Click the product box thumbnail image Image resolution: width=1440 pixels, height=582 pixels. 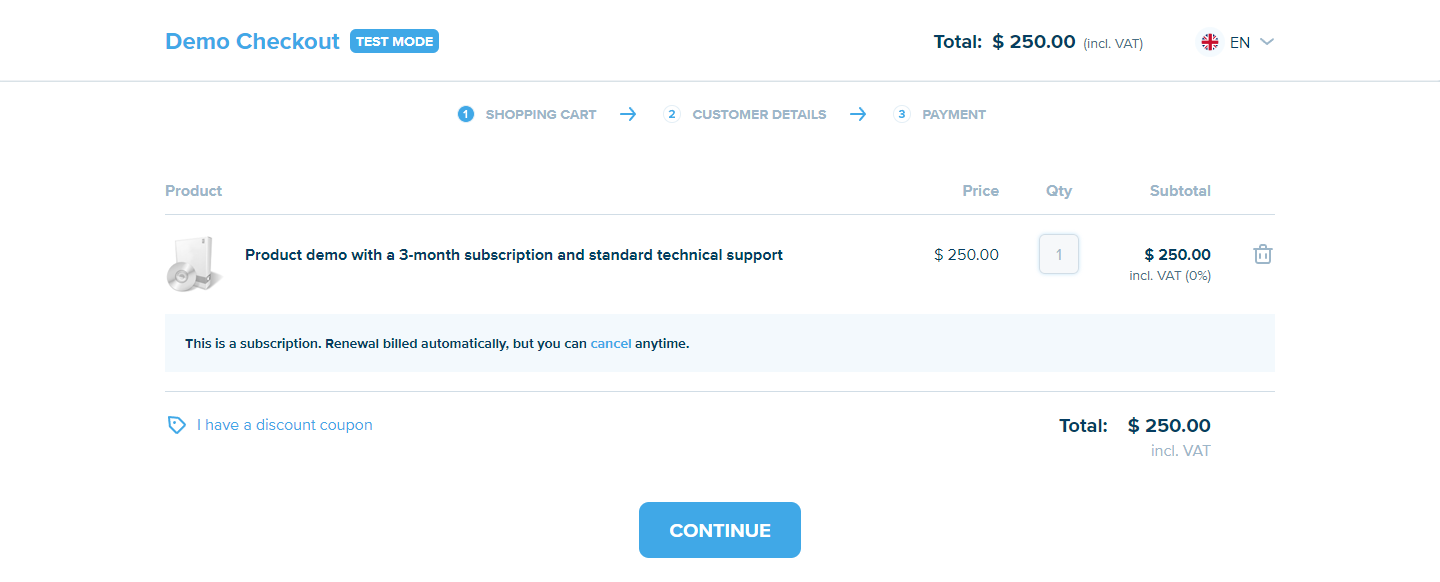pyautogui.click(x=194, y=264)
